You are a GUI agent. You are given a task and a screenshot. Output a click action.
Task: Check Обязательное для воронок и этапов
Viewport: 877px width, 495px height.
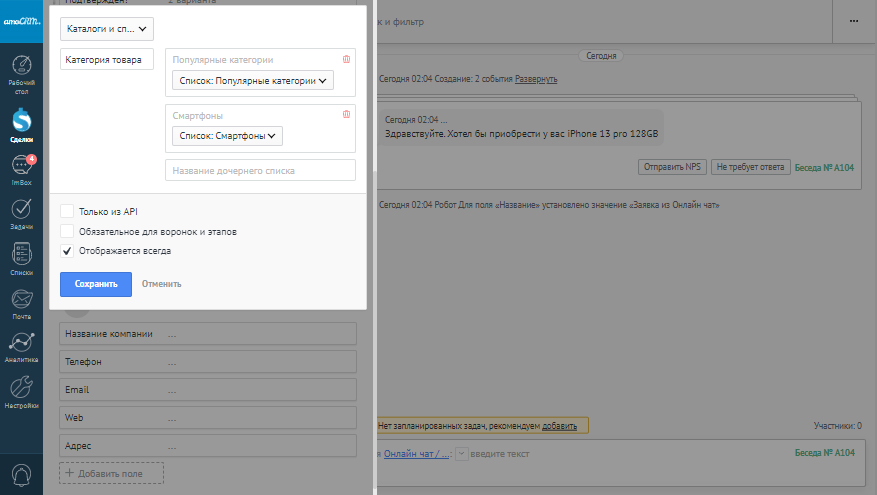coord(67,231)
